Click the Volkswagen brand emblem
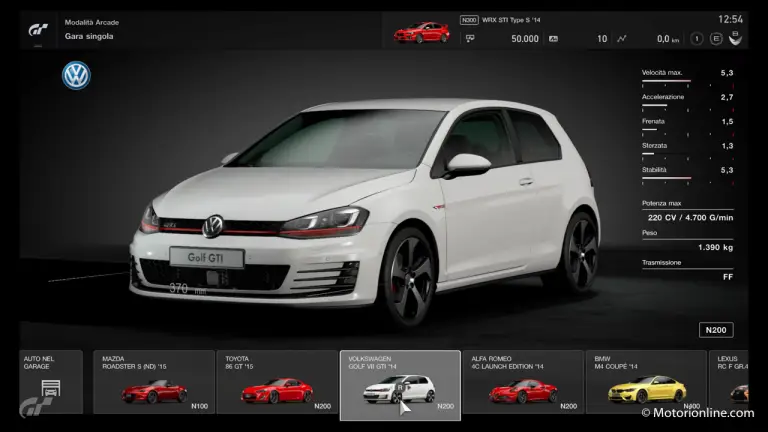 [x=76, y=76]
